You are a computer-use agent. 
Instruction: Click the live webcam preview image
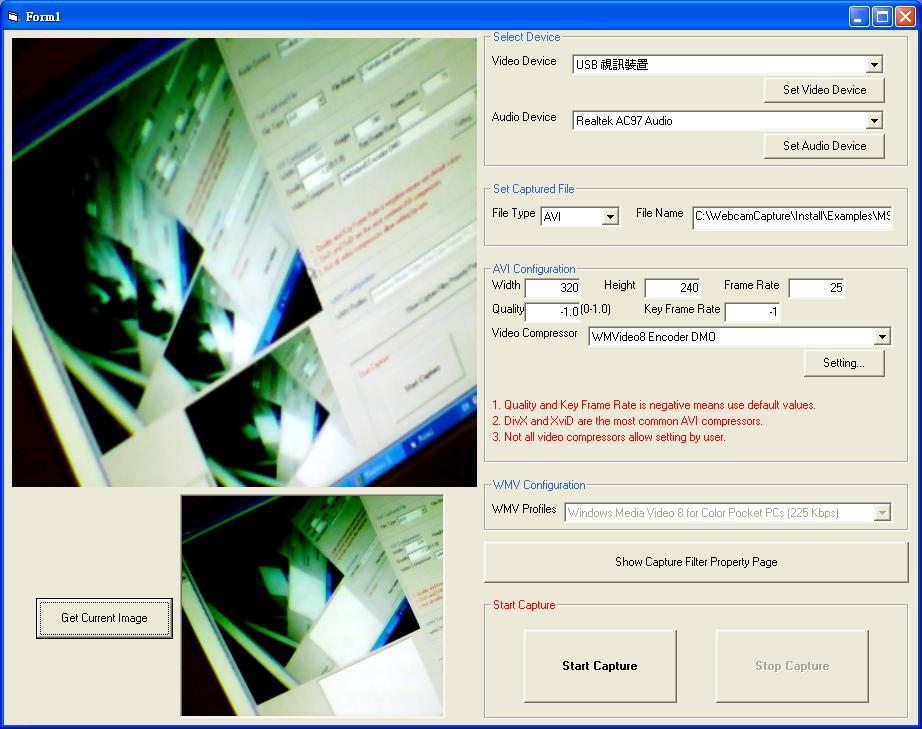pos(244,262)
